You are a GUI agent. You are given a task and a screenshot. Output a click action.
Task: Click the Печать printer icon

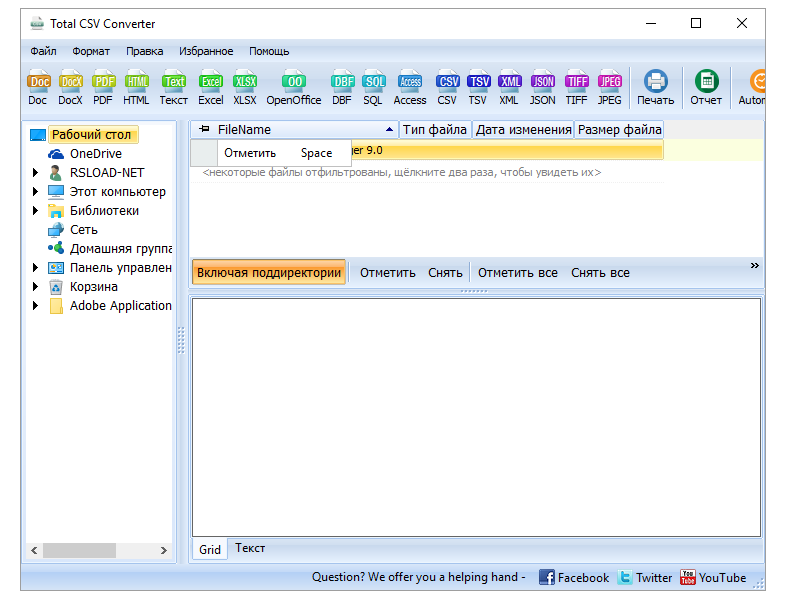coord(655,88)
